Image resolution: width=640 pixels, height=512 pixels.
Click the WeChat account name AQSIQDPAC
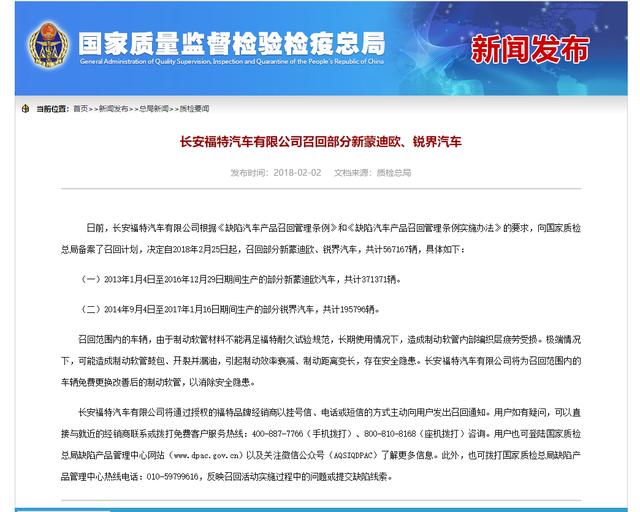(353, 455)
